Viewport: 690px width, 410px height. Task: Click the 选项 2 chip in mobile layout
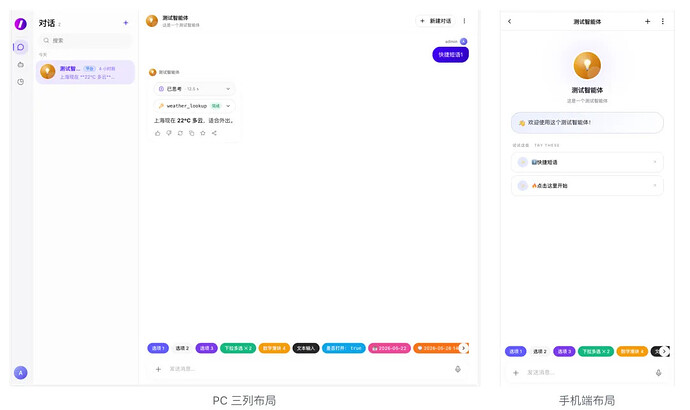pos(540,351)
